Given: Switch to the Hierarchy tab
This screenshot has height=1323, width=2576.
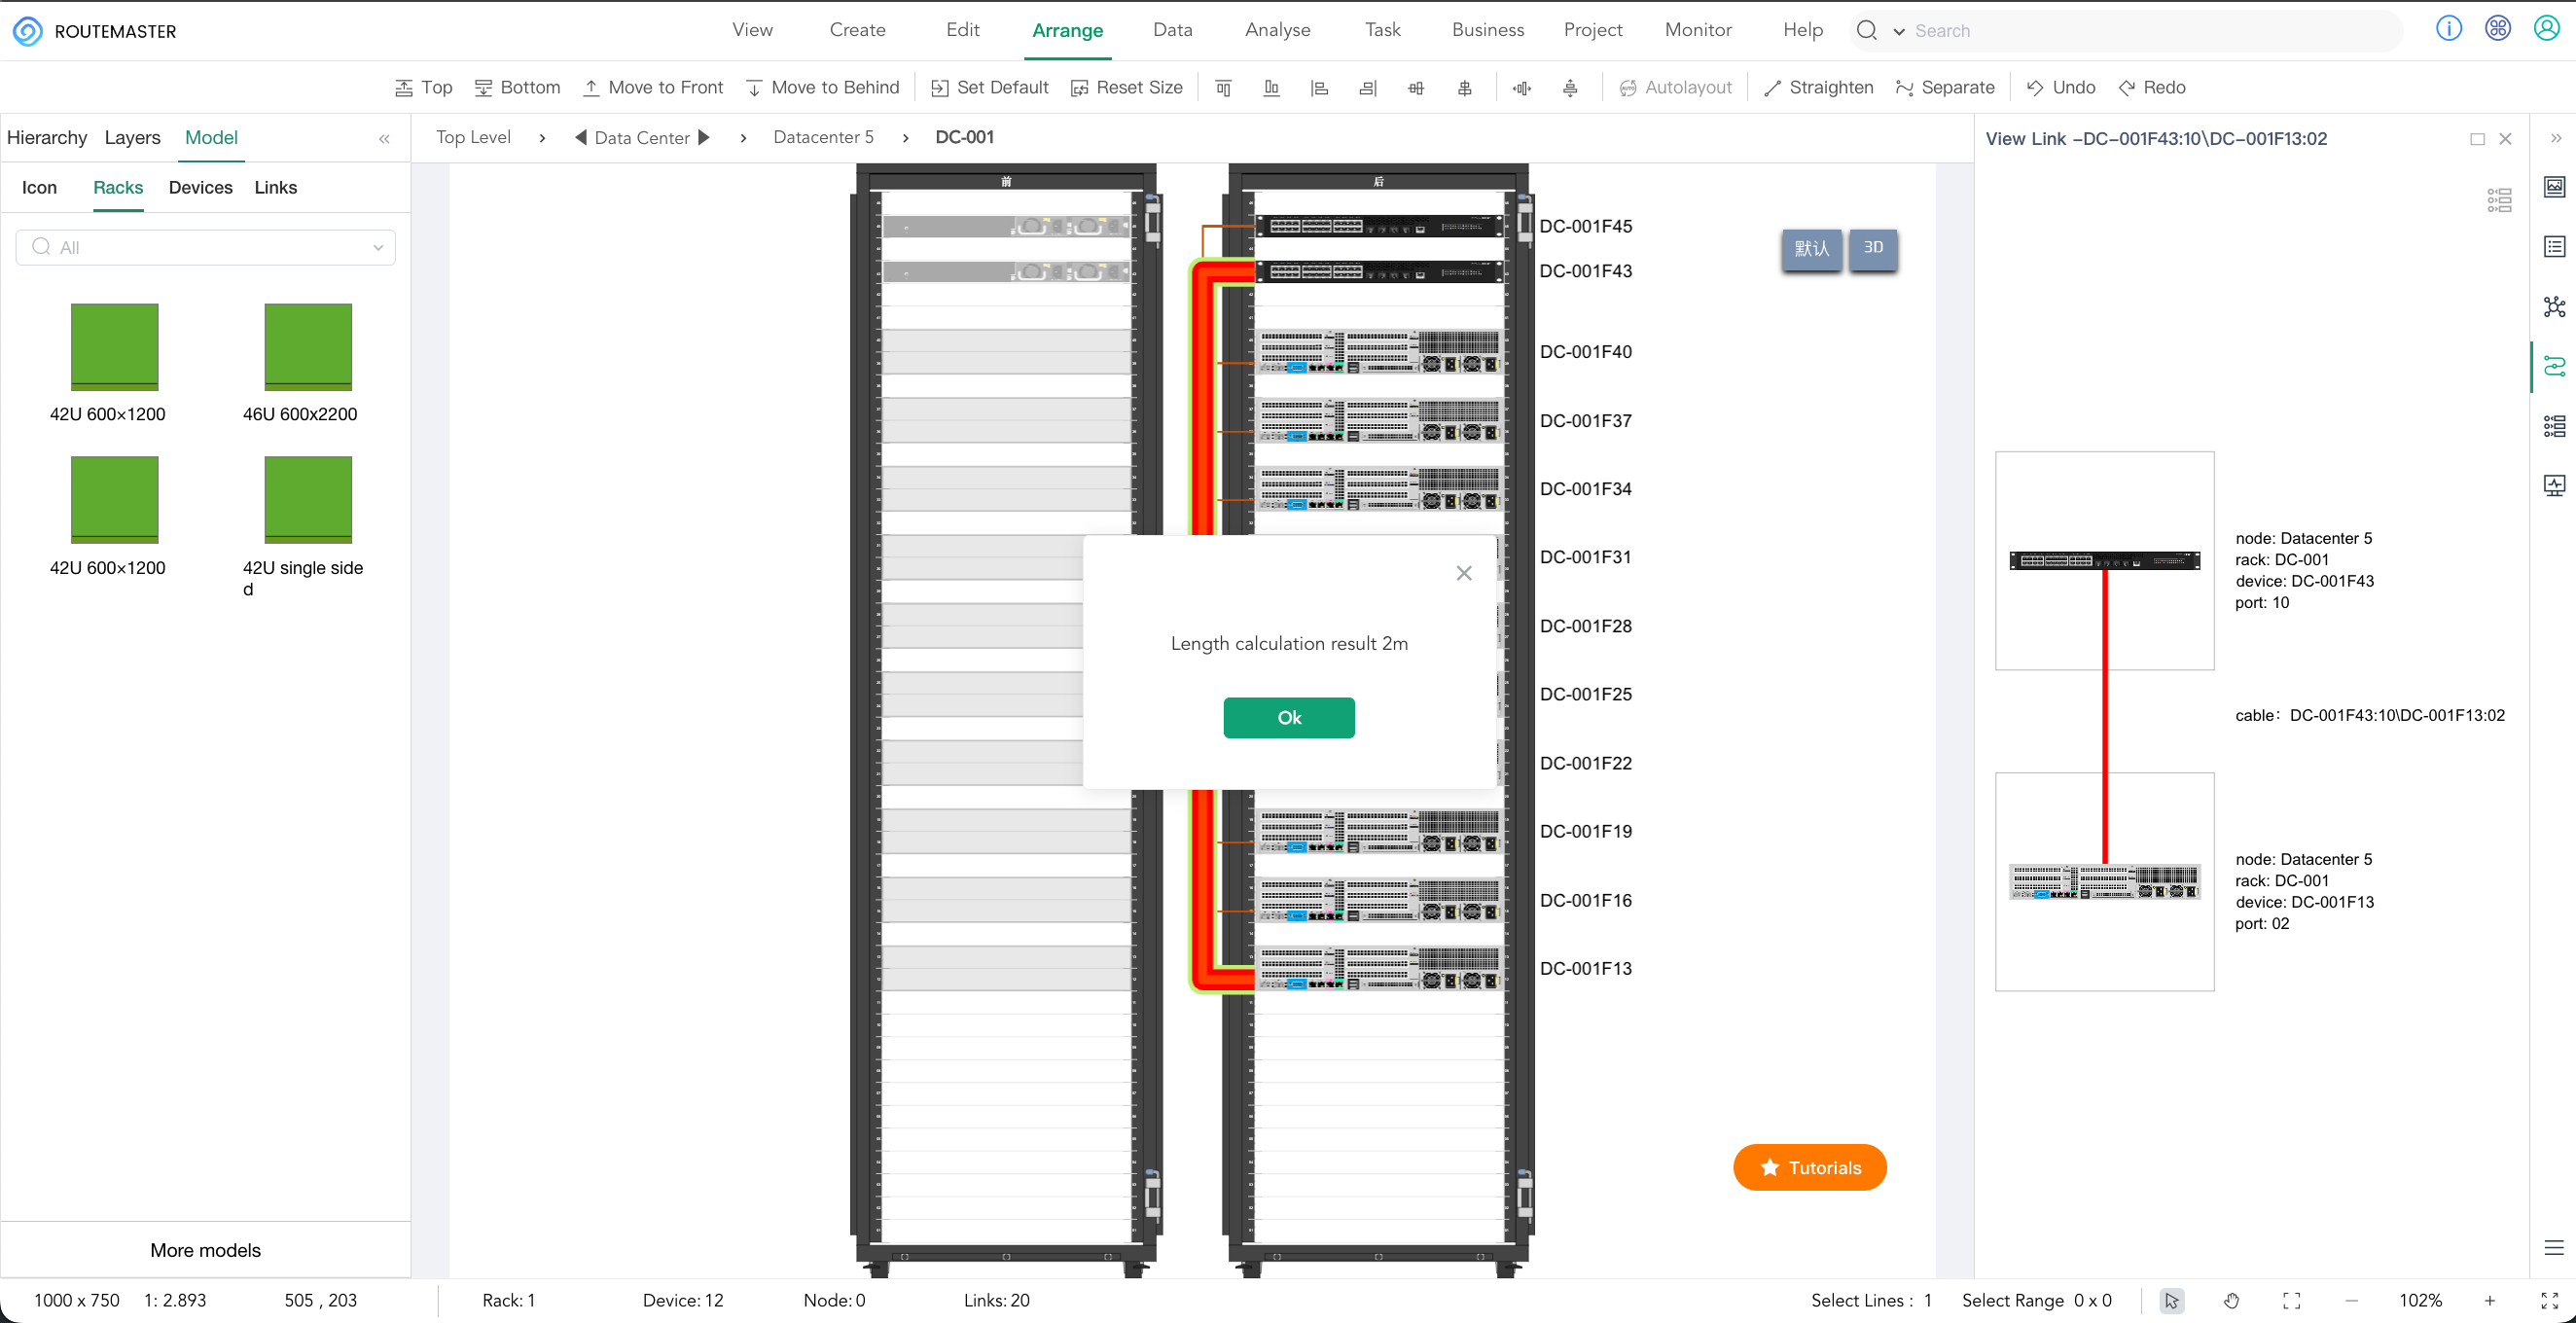Looking at the screenshot, I should [x=47, y=137].
